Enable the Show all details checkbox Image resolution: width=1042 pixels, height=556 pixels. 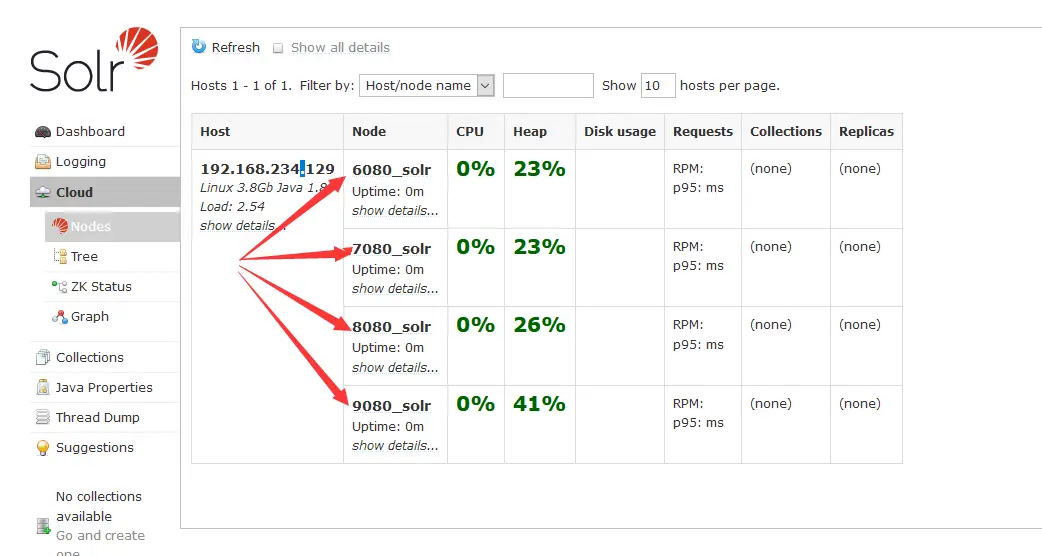[278, 48]
